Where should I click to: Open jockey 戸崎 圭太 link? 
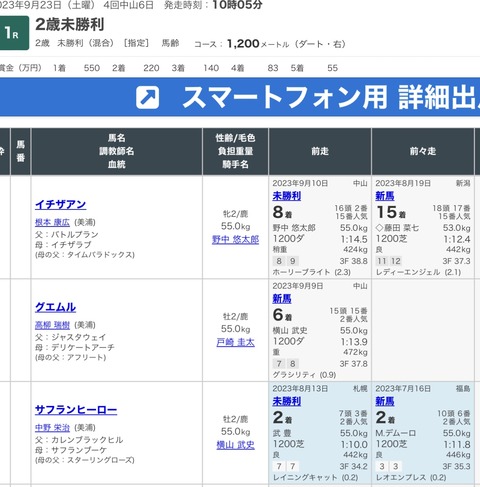point(235,342)
